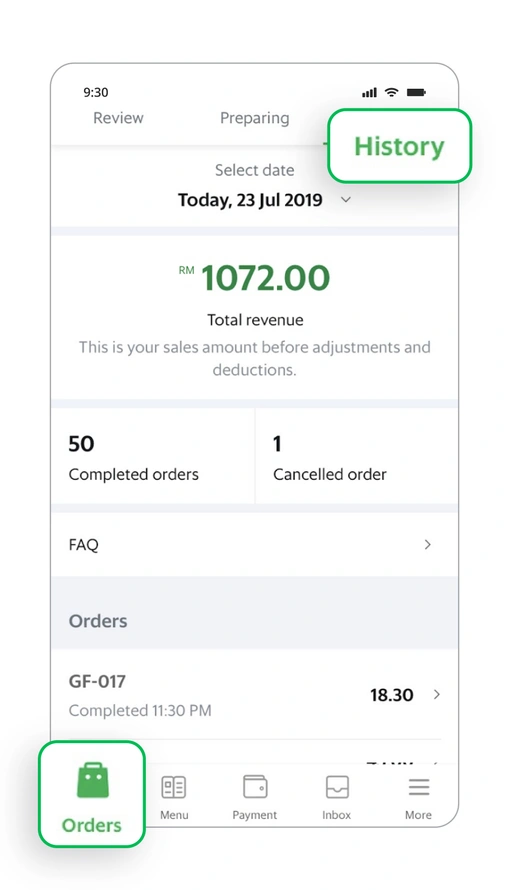Tap the Wi-Fi status icon
Image resolution: width=509 pixels, height=890 pixels.
[x=392, y=92]
